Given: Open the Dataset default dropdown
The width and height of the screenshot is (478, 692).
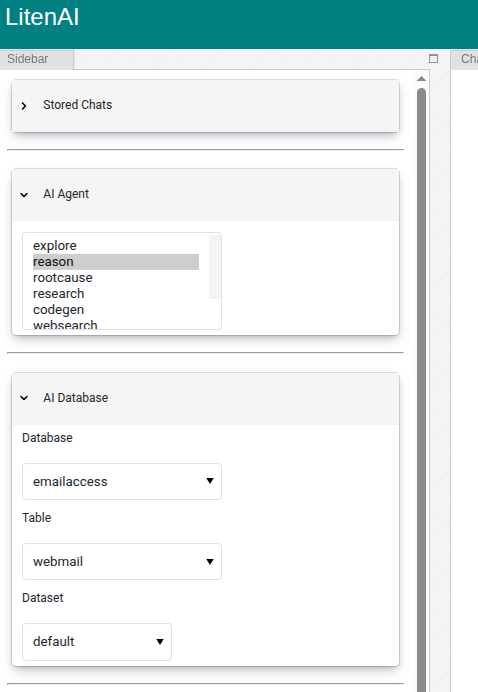Looking at the screenshot, I should click(x=97, y=642).
